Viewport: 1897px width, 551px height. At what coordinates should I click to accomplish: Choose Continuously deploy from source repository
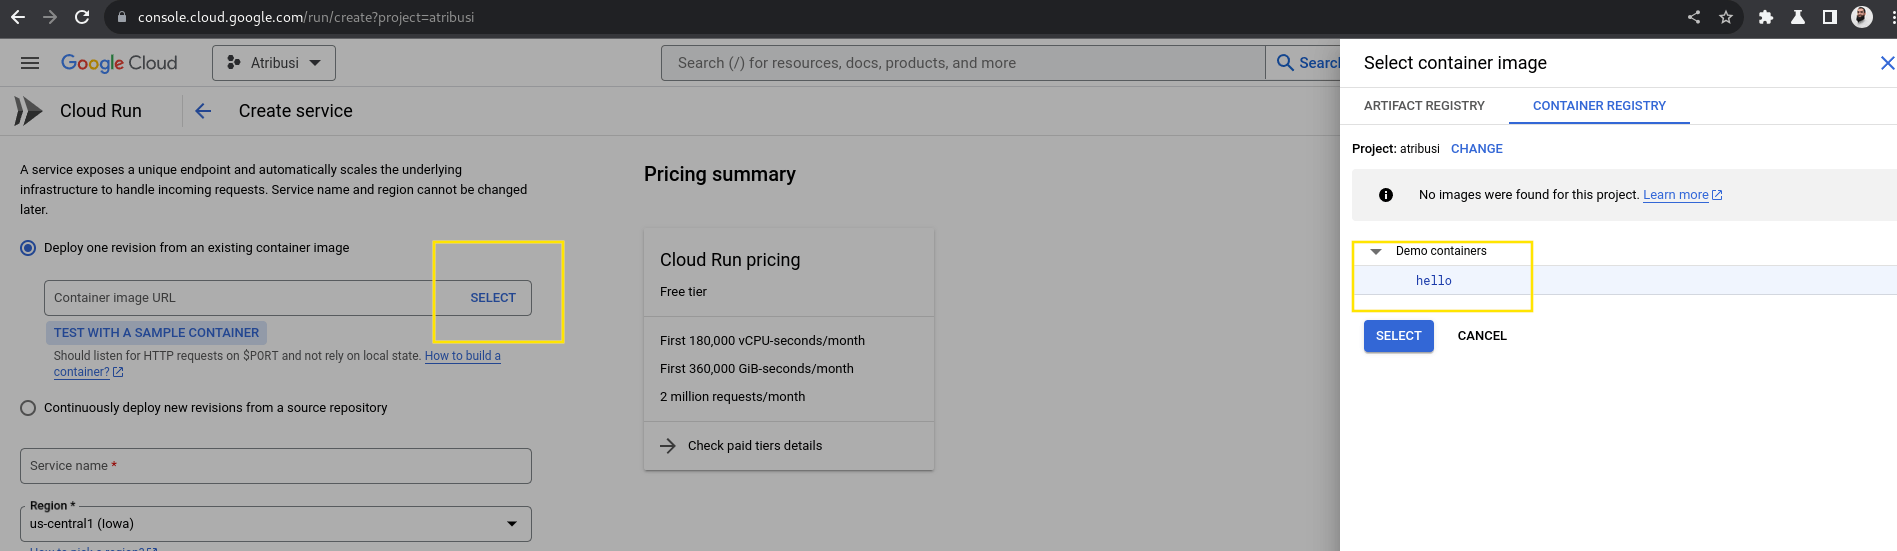[28, 408]
